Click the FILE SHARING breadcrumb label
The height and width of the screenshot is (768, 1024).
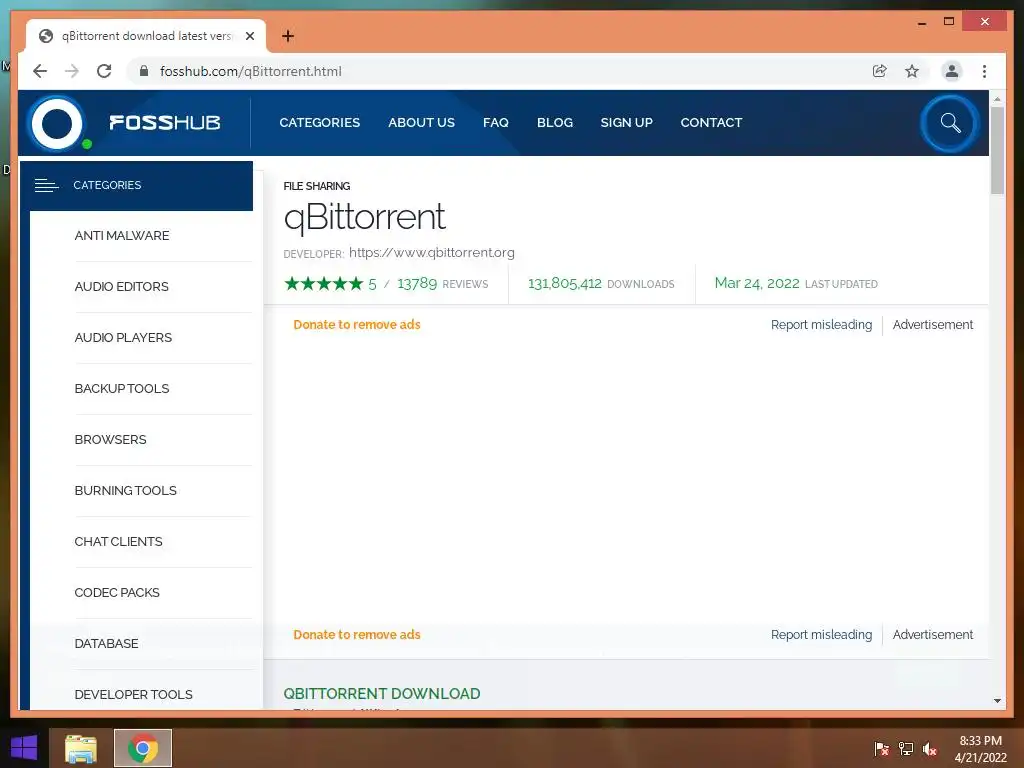[x=317, y=186]
